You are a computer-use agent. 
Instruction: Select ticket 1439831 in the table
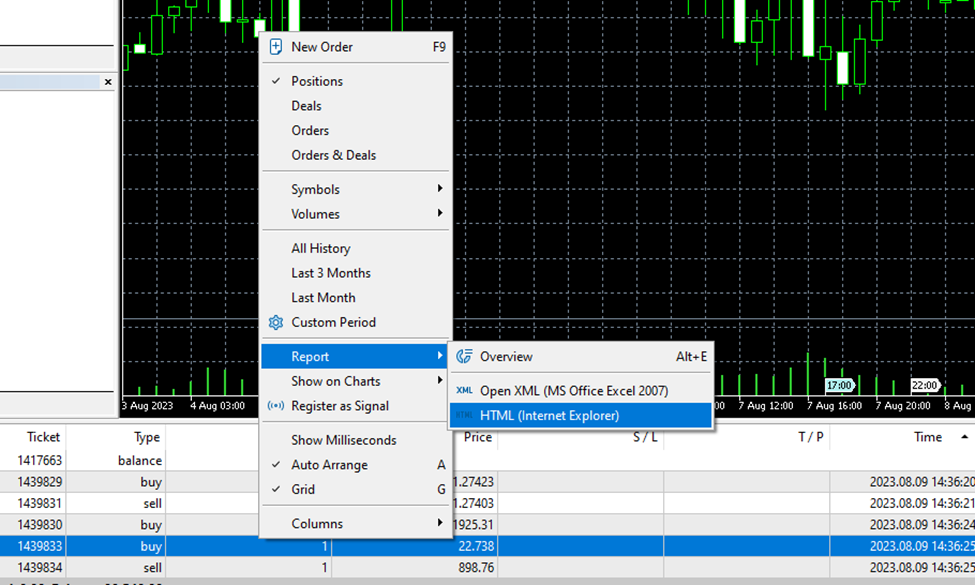tap(40, 504)
